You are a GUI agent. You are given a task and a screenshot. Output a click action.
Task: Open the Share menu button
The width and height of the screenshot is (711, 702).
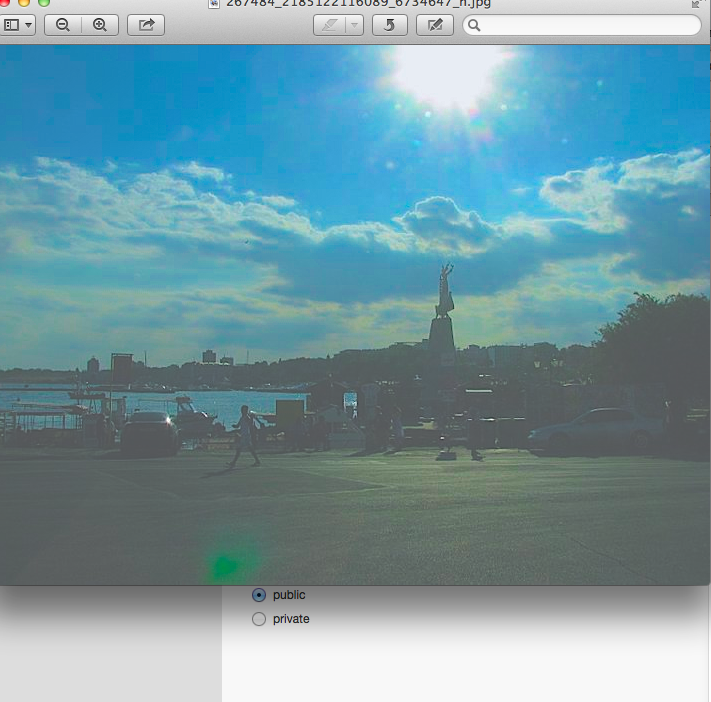tap(146, 25)
